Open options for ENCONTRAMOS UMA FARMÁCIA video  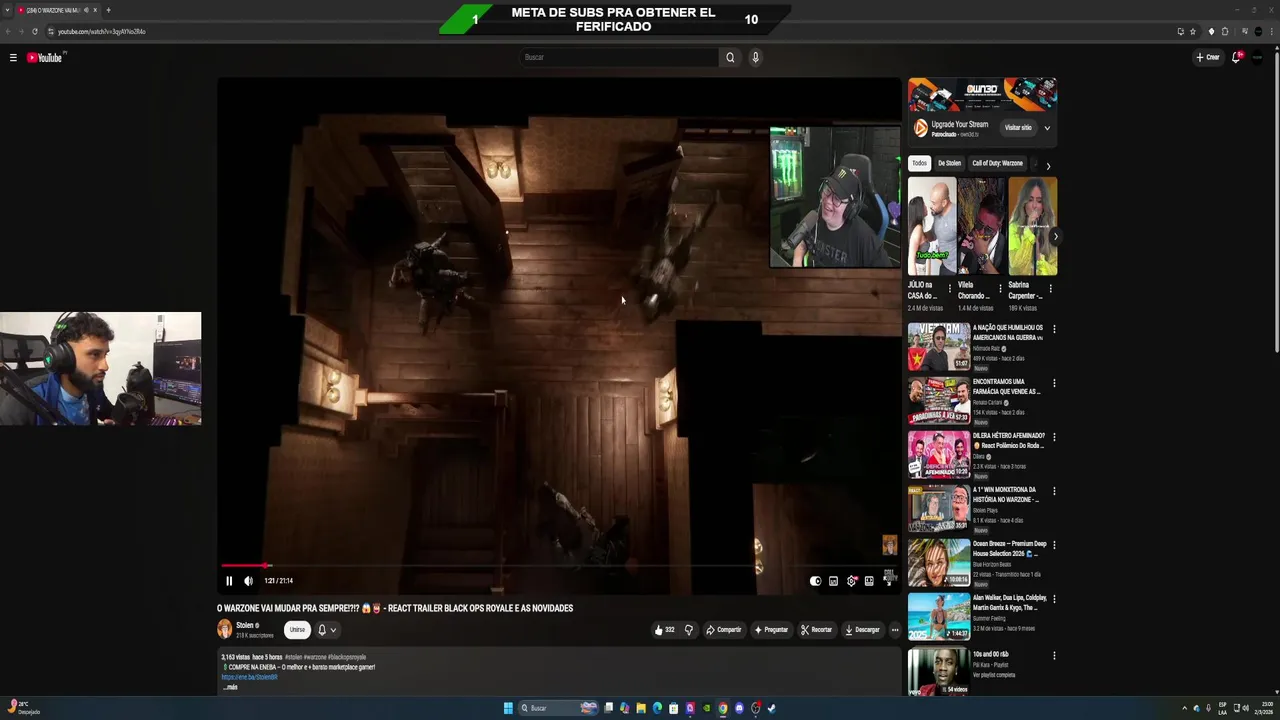coord(1054,383)
